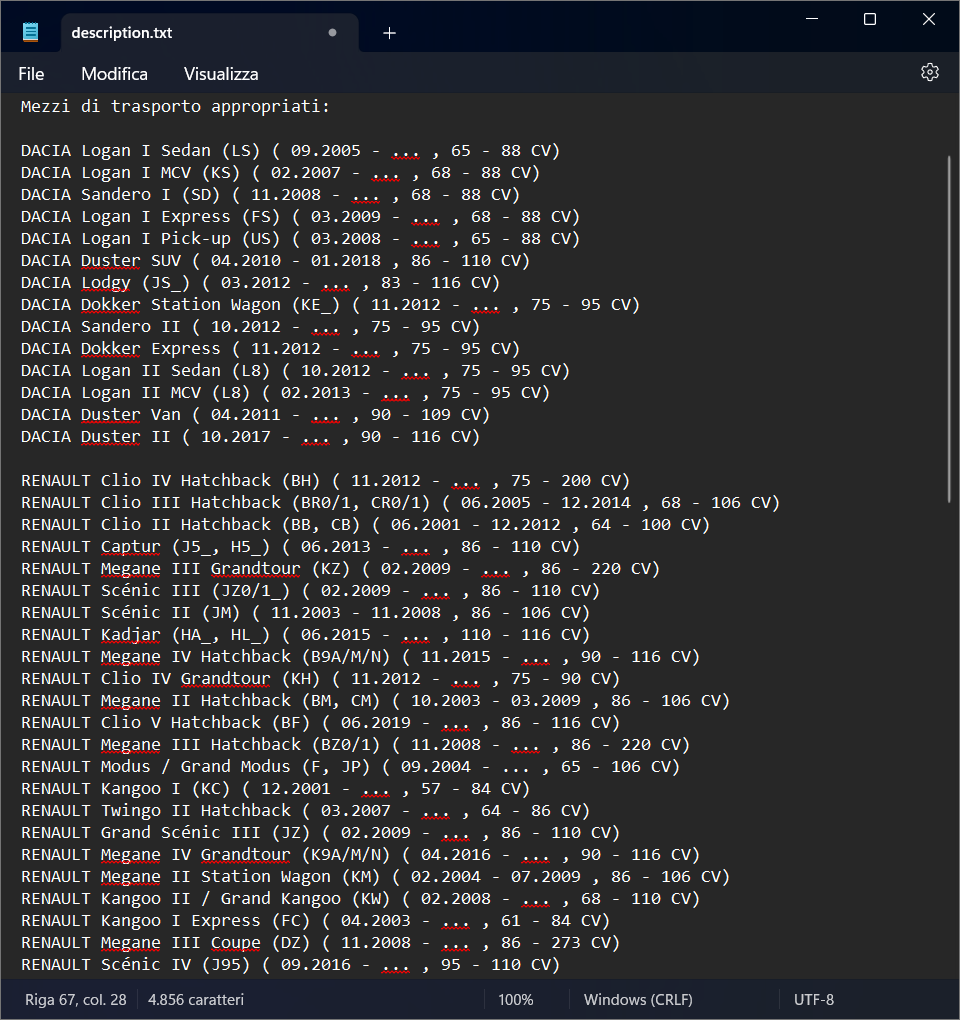Click the line 'RENAULT Scénic IV (J95)'
Image resolution: width=960 pixels, height=1020 pixels.
(x=291, y=966)
